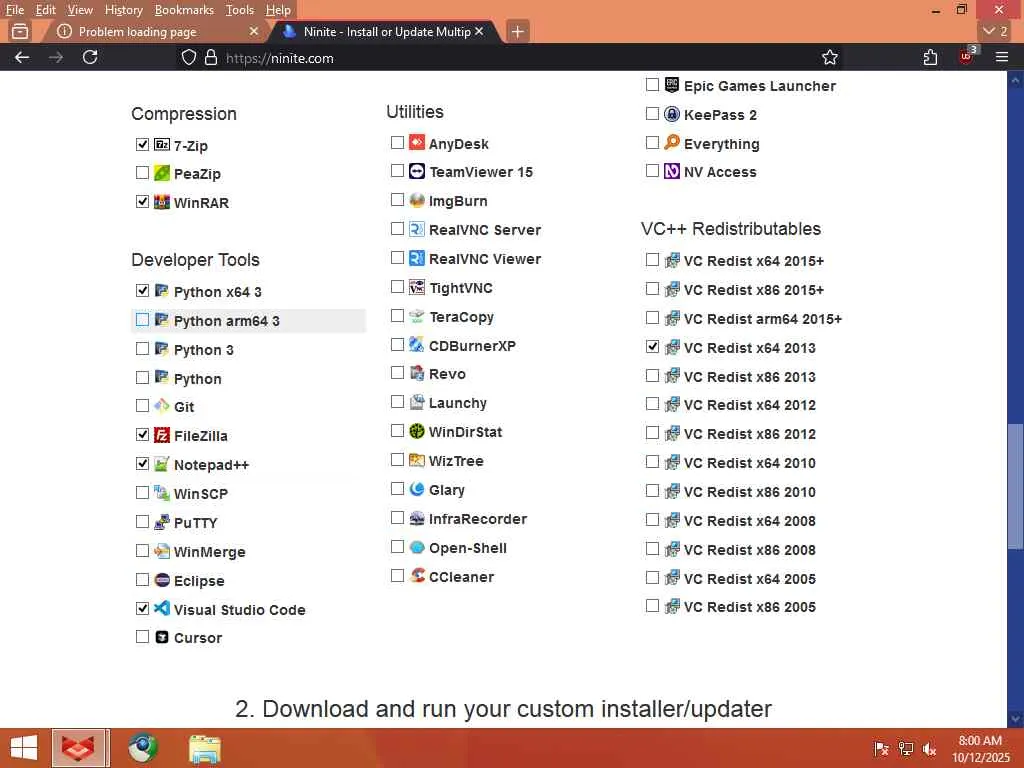Select the CDBurnerXP label
Image resolution: width=1024 pixels, height=768 pixels.
(x=472, y=345)
